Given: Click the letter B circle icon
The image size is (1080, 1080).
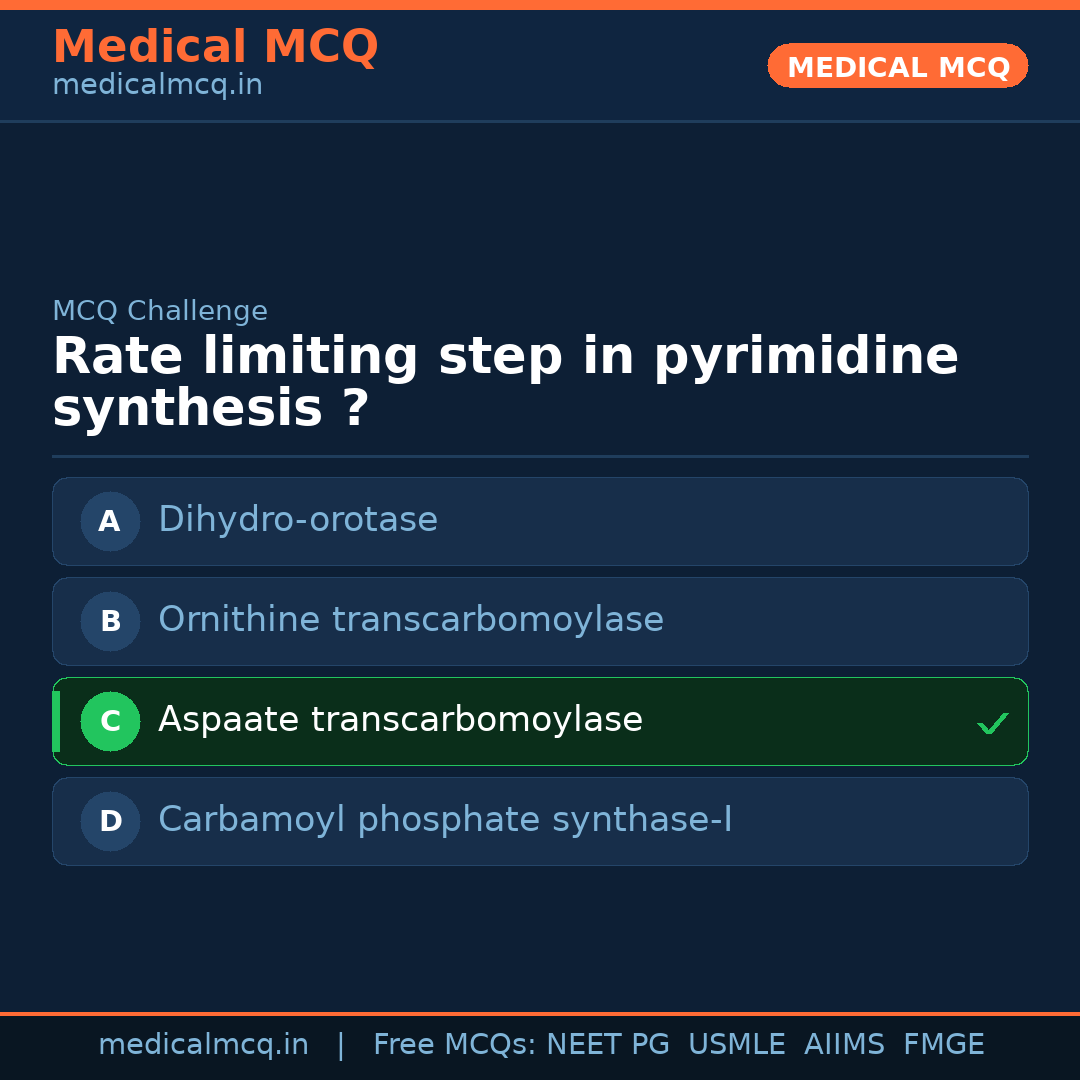Looking at the screenshot, I should point(110,621).
